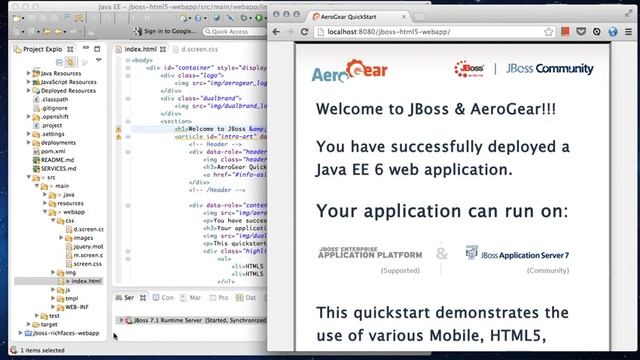Click the Pocket extension icon in Chrome
Viewport: 640px width, 360px height.
click(x=581, y=31)
